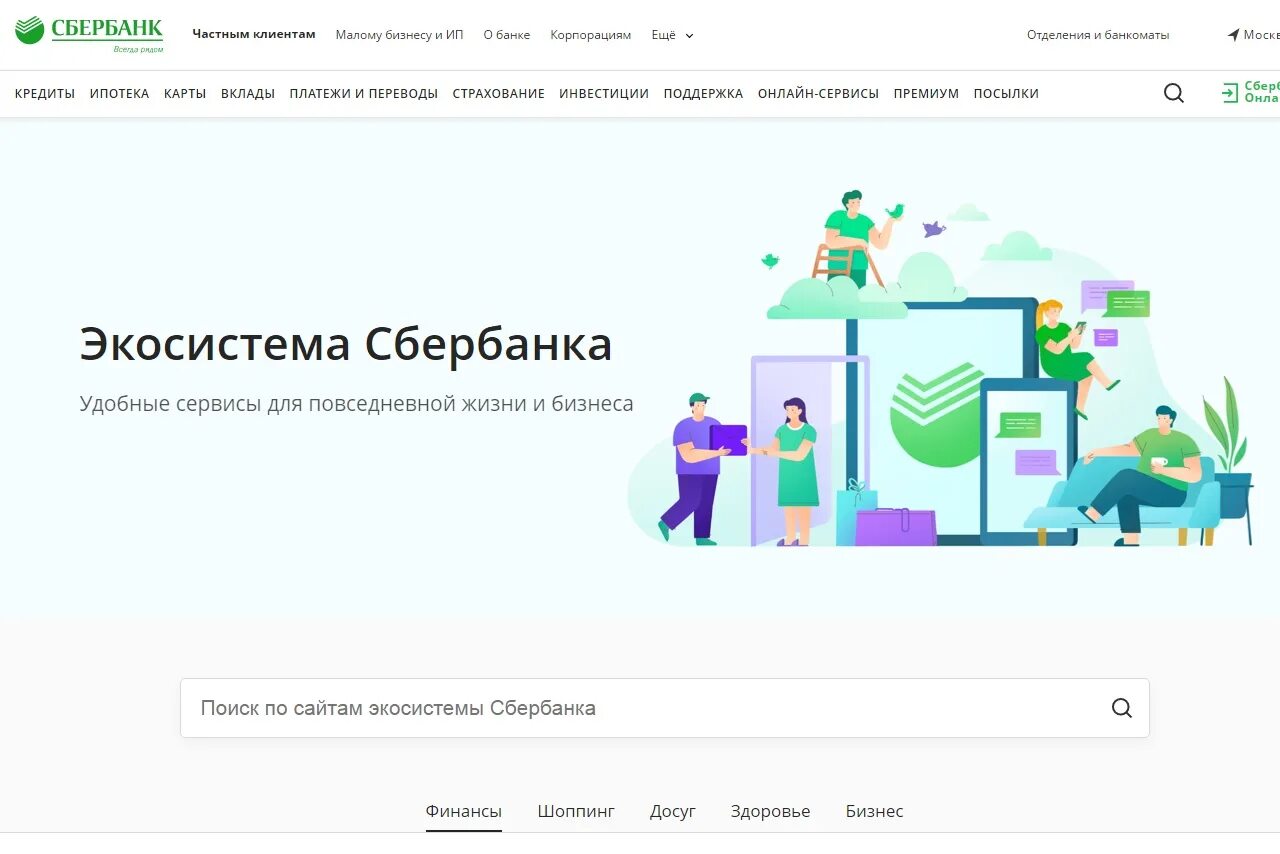The height and width of the screenshot is (854, 1280).
Task: Open Малому бизнесу и ИП section
Action: [x=399, y=35]
